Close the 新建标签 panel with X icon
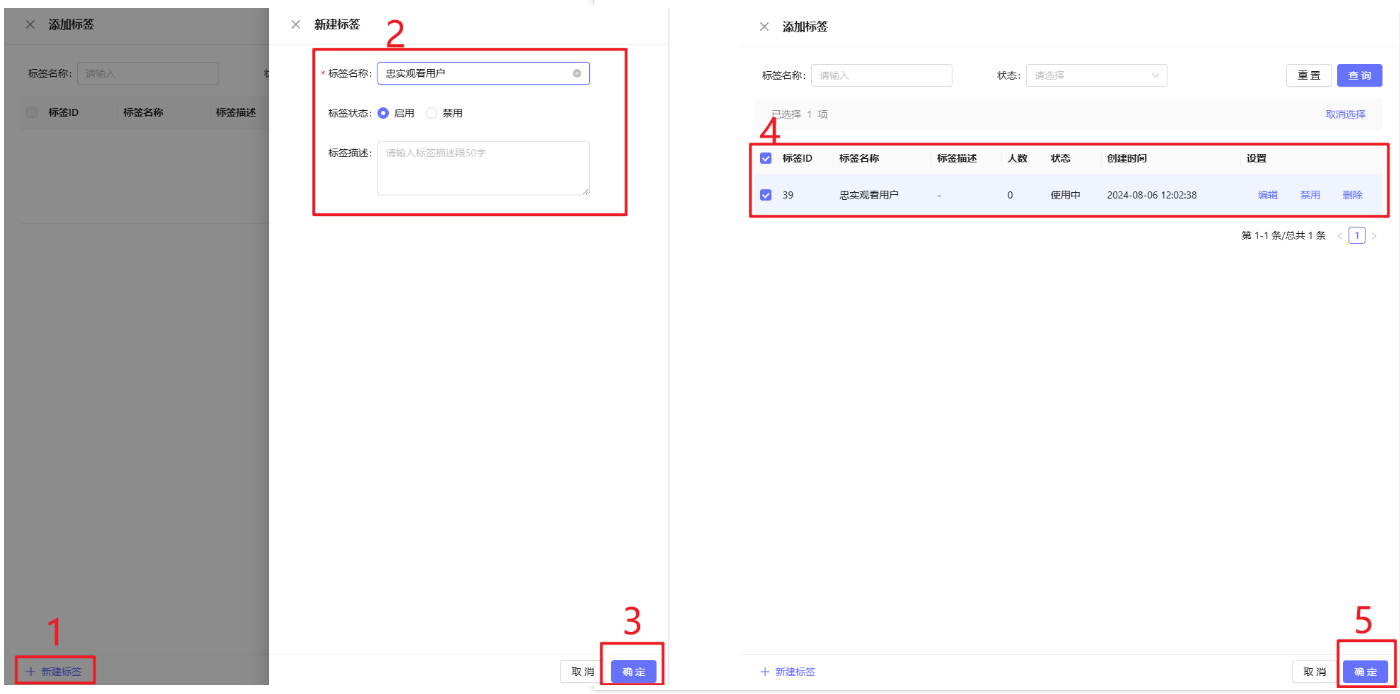The width and height of the screenshot is (1400, 694). click(295, 24)
